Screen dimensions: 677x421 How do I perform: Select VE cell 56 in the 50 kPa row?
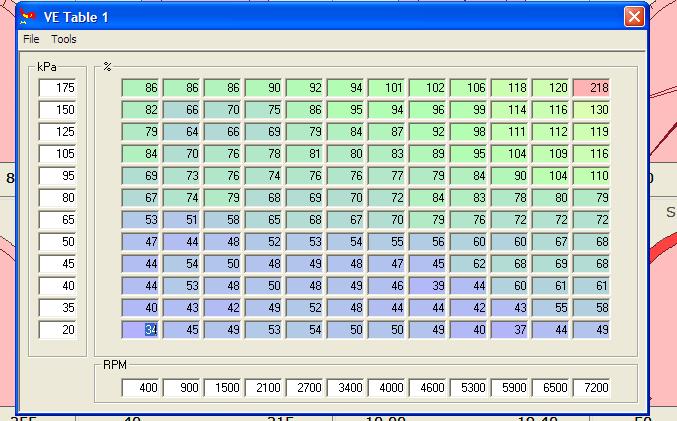coord(427,242)
